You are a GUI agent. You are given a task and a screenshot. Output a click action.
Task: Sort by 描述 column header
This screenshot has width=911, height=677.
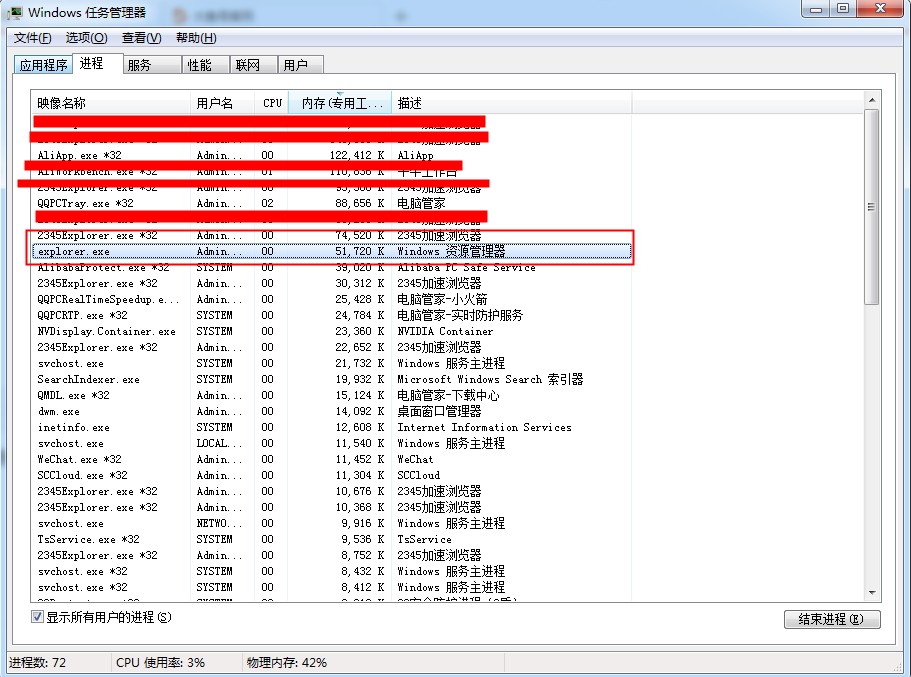pos(511,103)
